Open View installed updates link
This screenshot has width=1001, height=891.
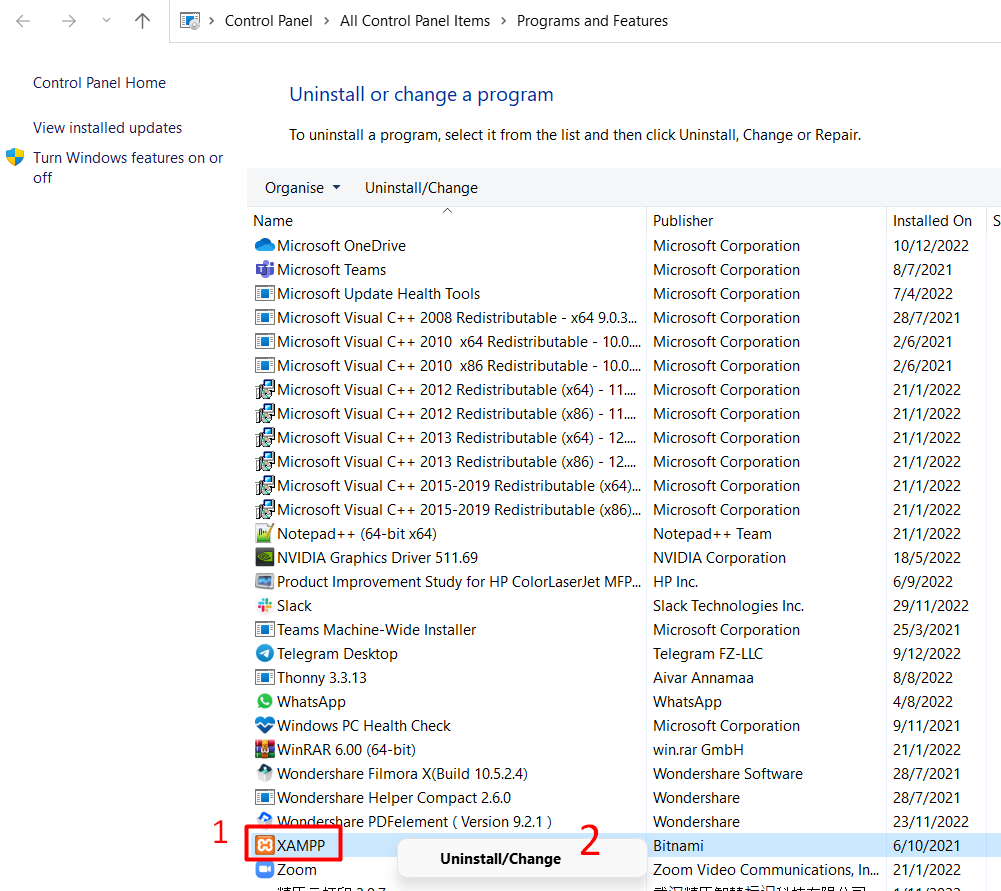[x=107, y=128]
